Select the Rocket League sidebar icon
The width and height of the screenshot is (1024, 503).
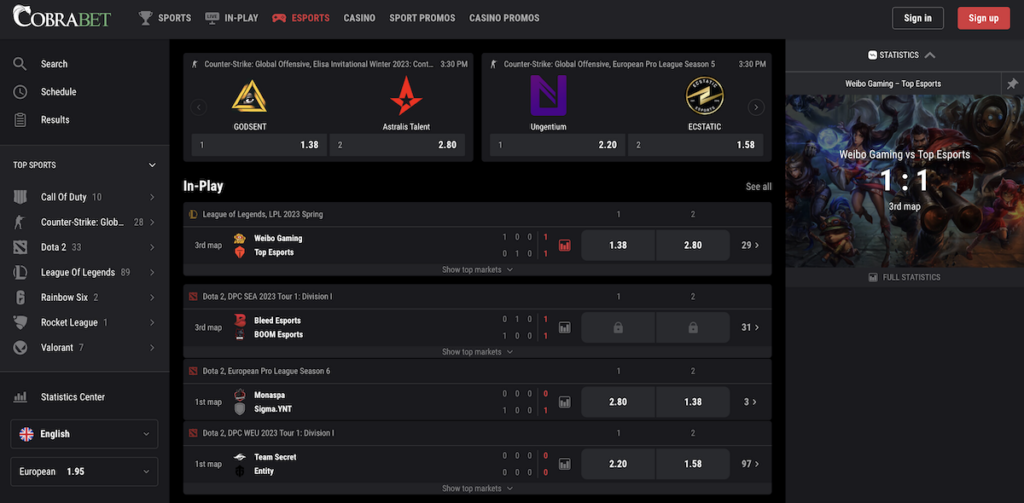(x=20, y=323)
